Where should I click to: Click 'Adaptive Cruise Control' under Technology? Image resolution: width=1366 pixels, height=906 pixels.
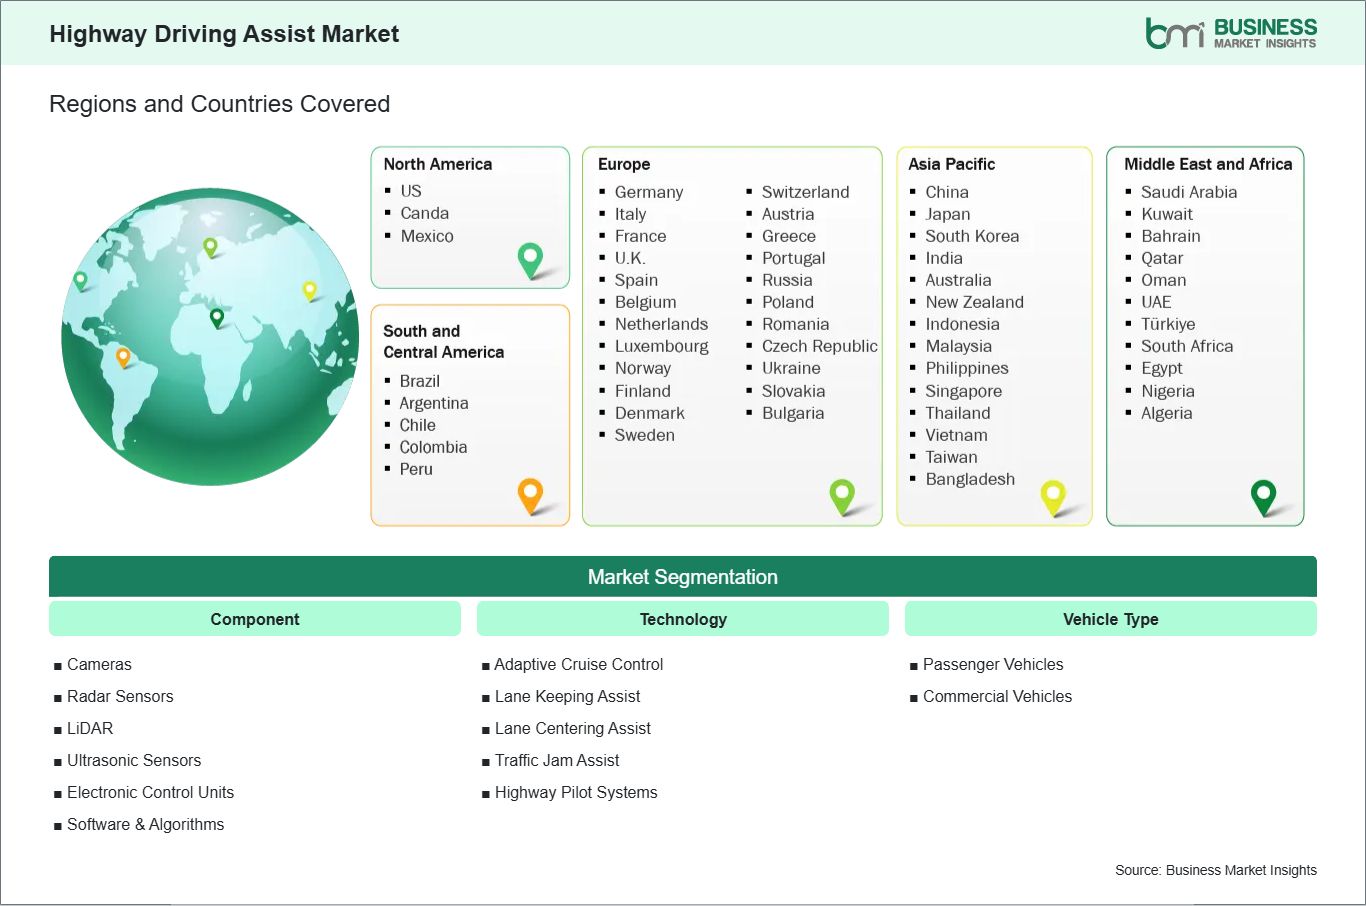tap(579, 664)
